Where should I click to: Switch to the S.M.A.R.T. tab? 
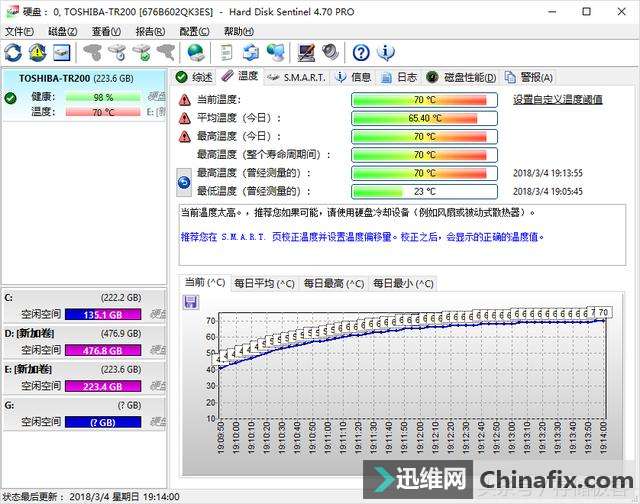click(x=296, y=77)
